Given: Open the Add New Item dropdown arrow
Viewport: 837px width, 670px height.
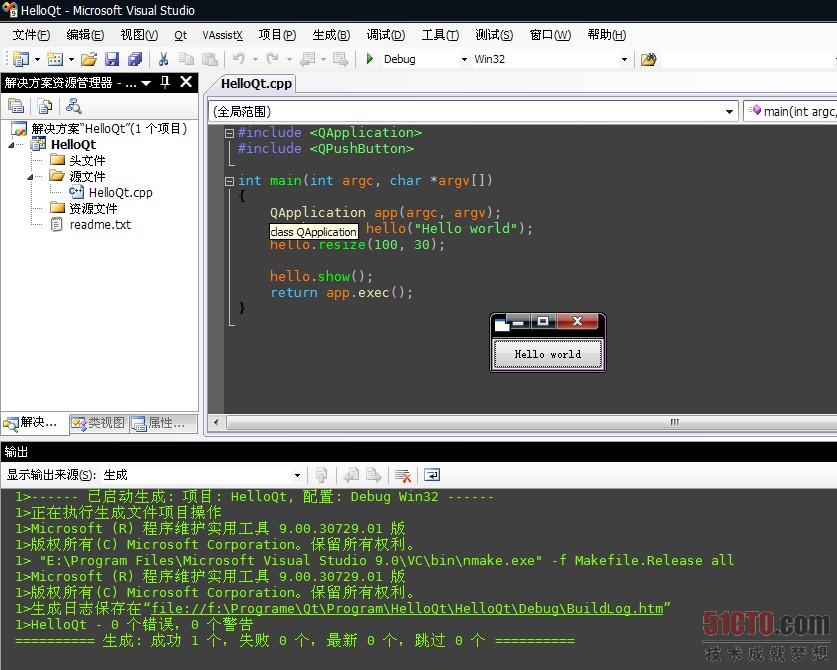Looking at the screenshot, I should point(71,59).
